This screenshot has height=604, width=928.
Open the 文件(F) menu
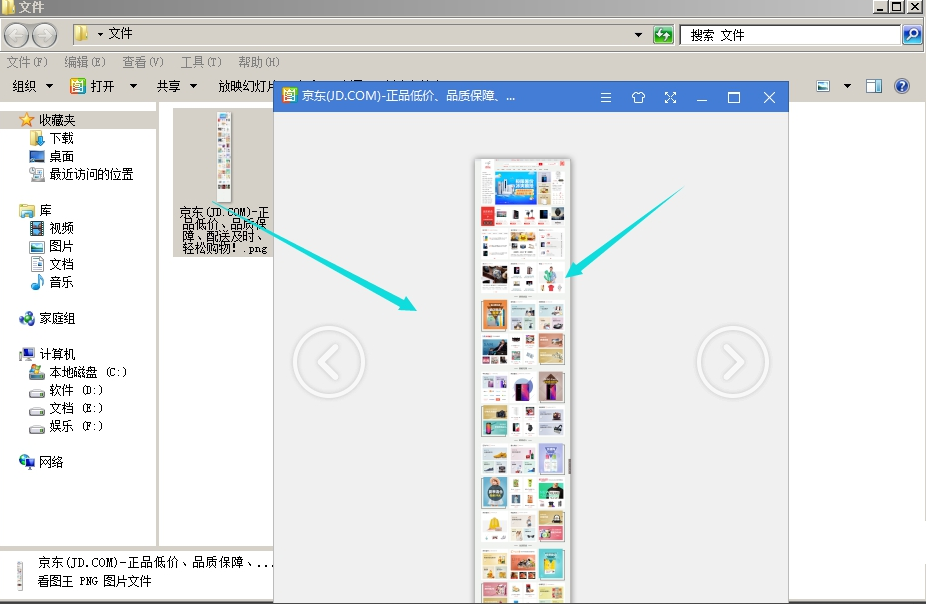[x=27, y=62]
